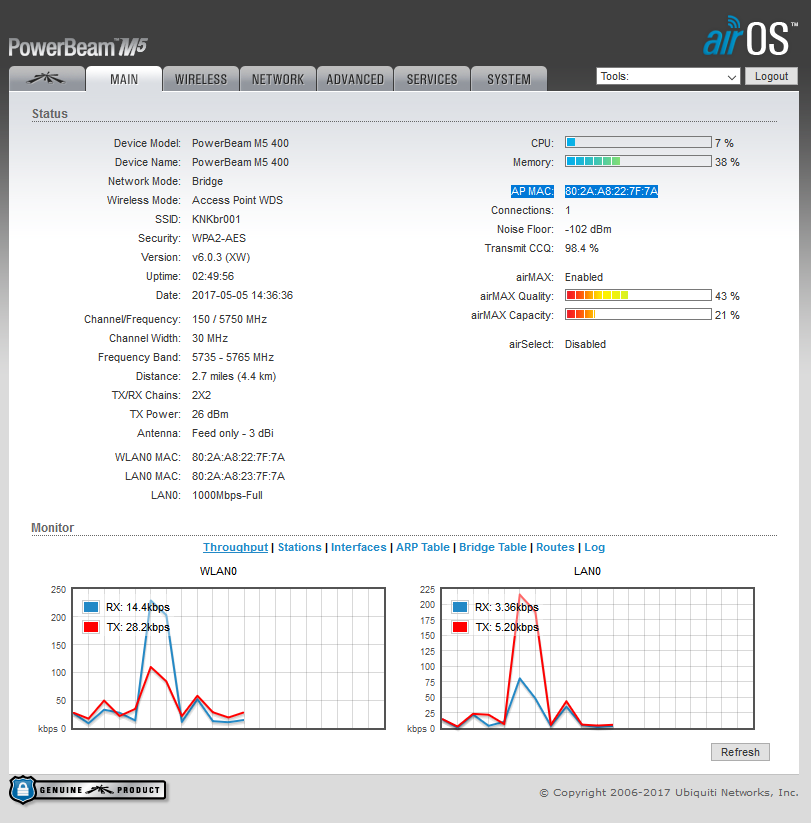The image size is (811, 823).
Task: Click the WLAN0 throughput graph
Action: (x=228, y=658)
